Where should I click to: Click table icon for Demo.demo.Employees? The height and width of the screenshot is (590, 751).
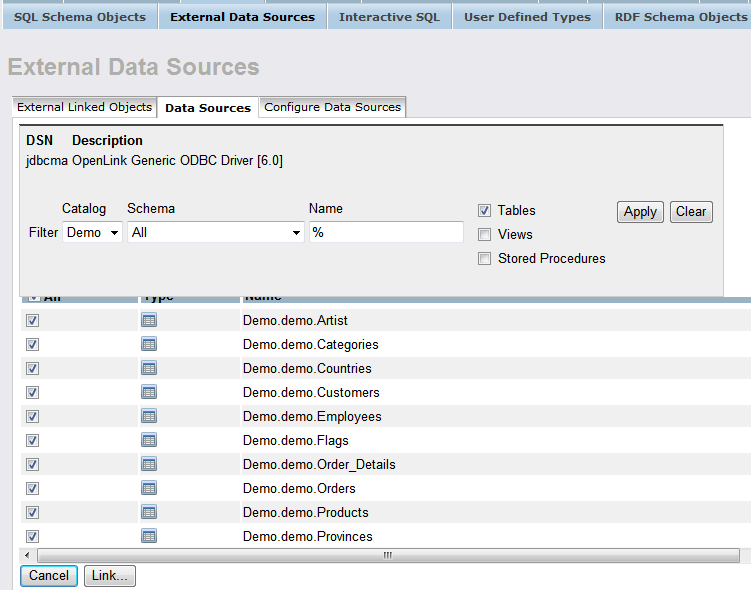coord(149,416)
